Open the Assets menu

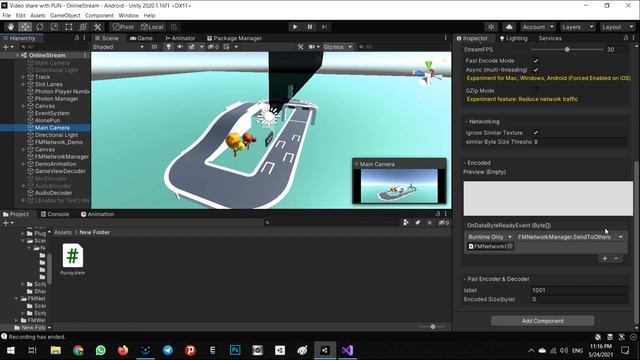38,16
